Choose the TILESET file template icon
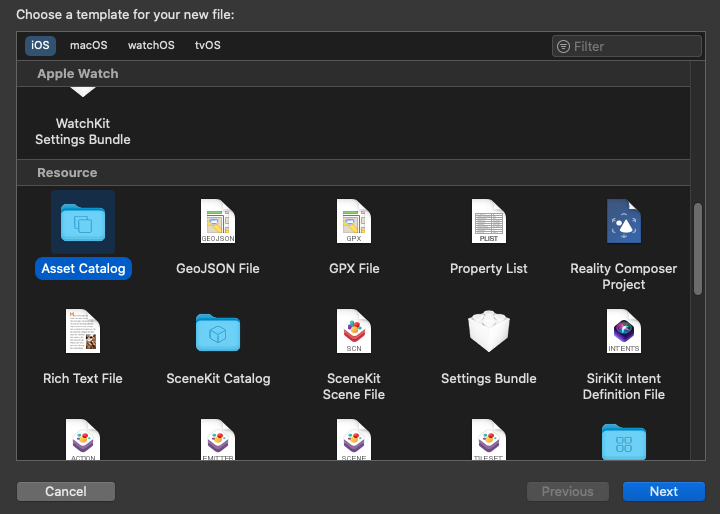The height and width of the screenshot is (514, 720). (x=489, y=439)
